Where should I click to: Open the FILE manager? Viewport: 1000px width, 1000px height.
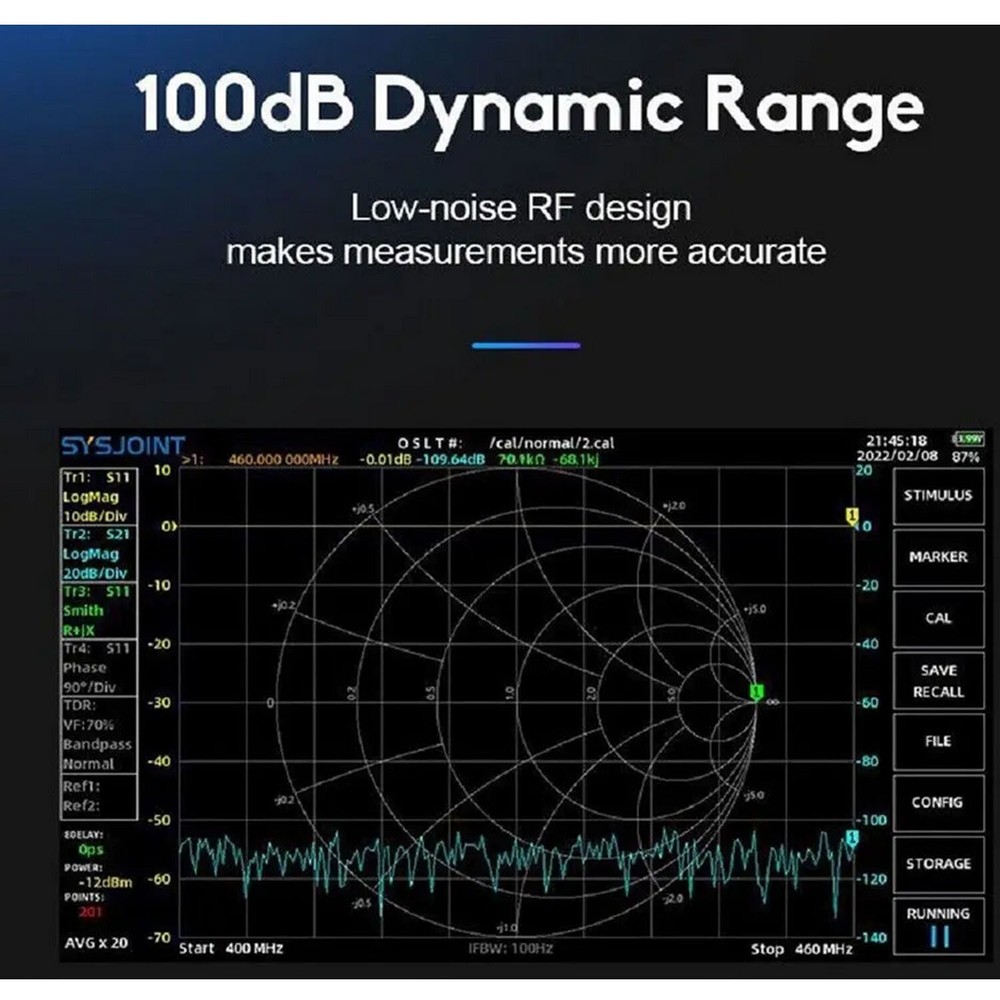click(938, 741)
